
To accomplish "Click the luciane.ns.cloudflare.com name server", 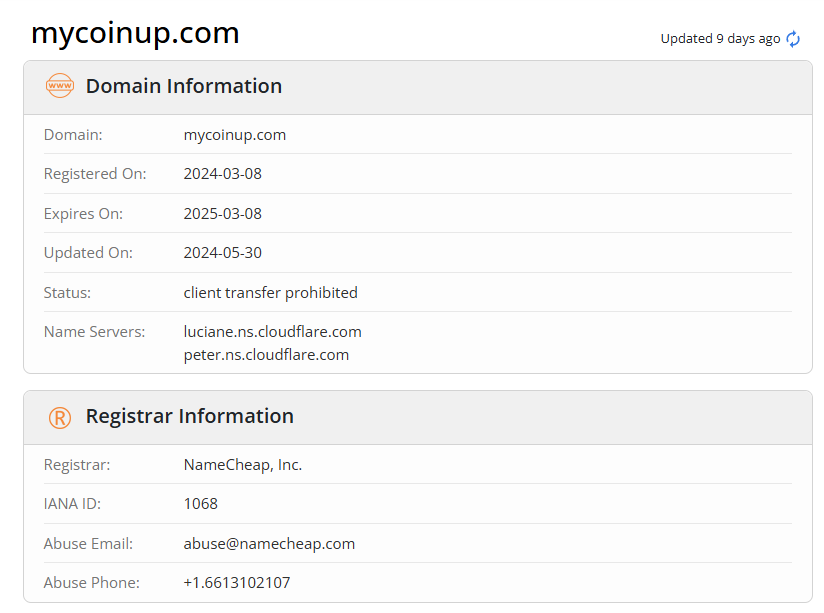I will click(x=273, y=331).
